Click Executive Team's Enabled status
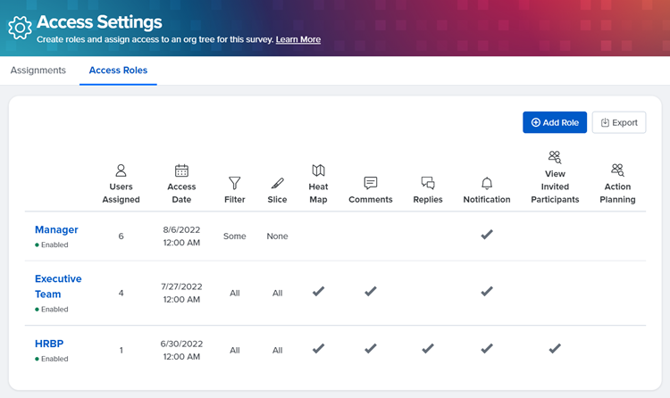The height and width of the screenshot is (398, 670). [x=51, y=309]
